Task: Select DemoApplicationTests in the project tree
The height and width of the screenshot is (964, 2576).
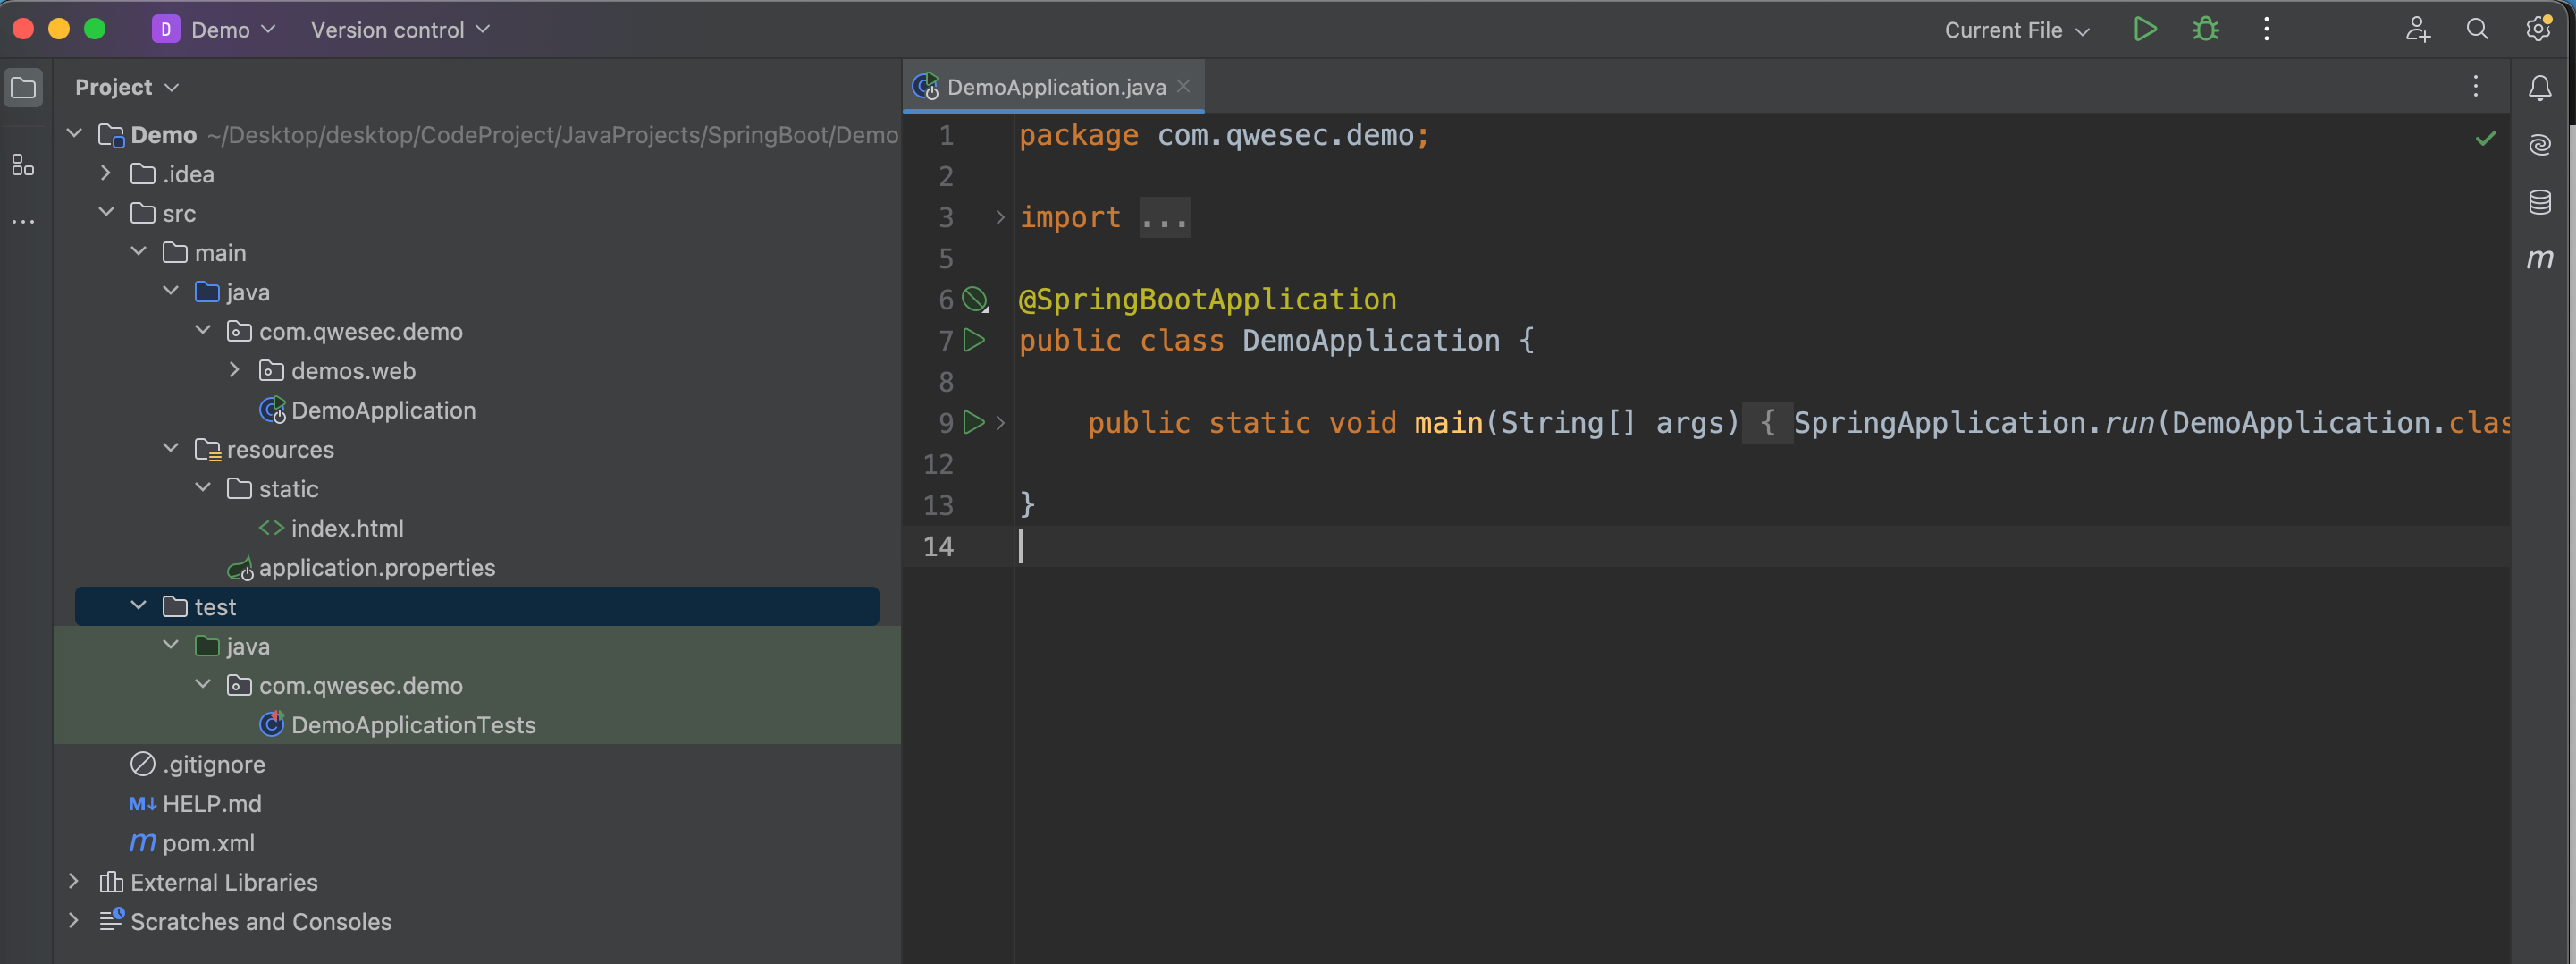Action: tap(413, 725)
